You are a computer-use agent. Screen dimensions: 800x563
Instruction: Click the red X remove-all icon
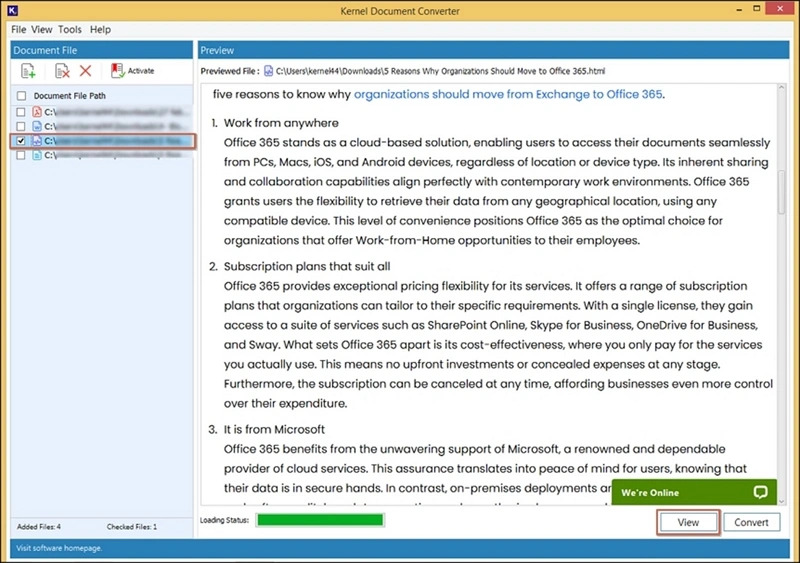[x=85, y=71]
